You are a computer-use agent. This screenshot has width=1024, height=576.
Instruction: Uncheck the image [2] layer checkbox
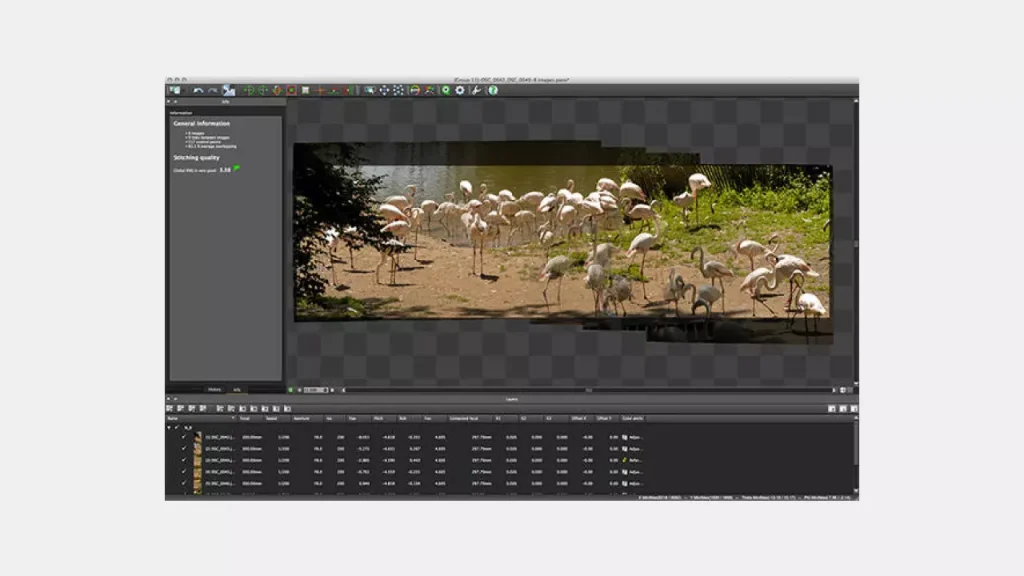(184, 448)
